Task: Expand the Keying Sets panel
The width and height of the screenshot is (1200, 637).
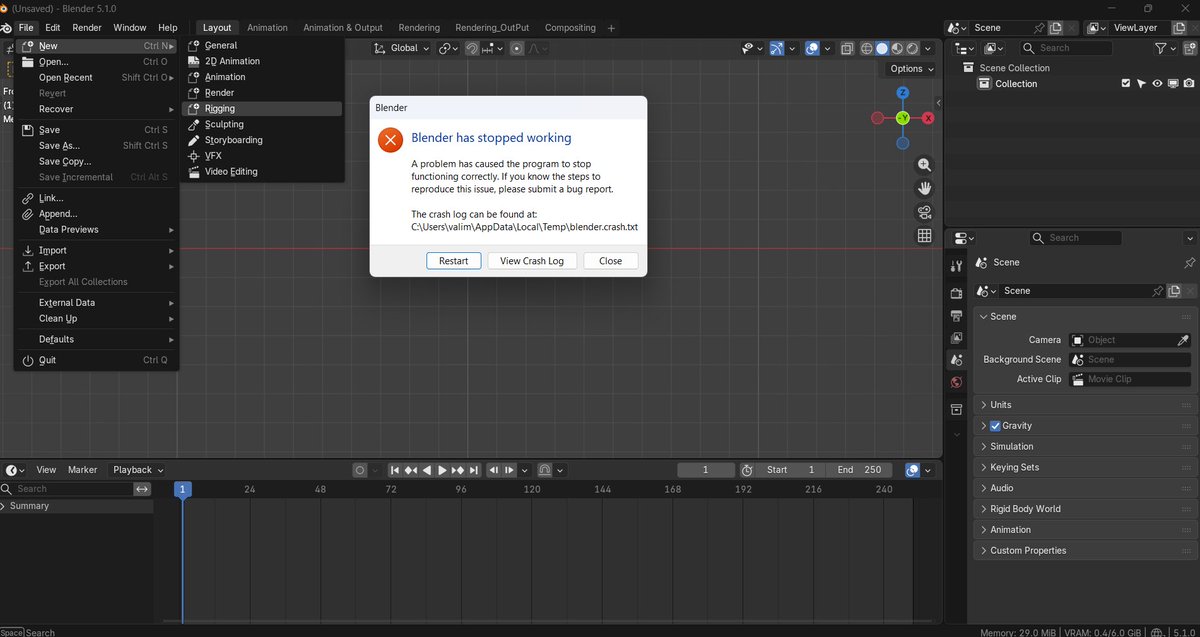Action: [x=1083, y=468]
